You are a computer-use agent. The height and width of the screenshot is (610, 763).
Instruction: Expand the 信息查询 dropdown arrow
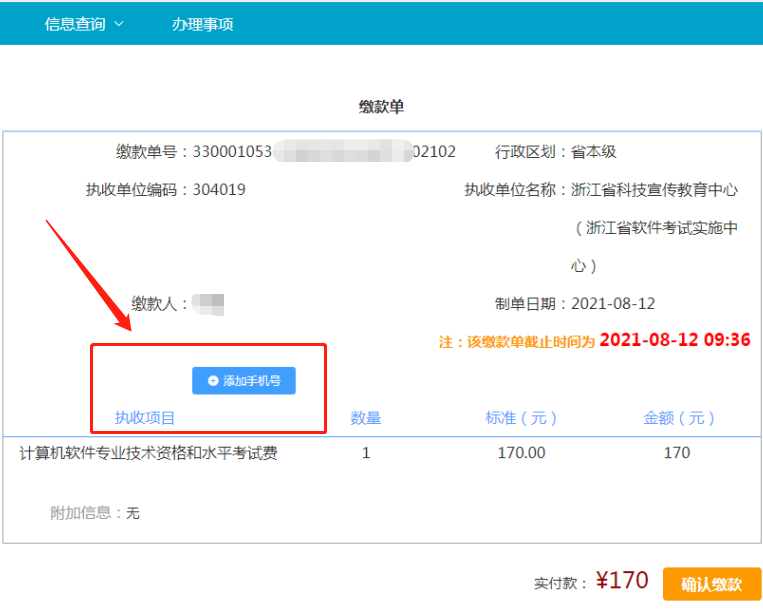tap(120, 24)
